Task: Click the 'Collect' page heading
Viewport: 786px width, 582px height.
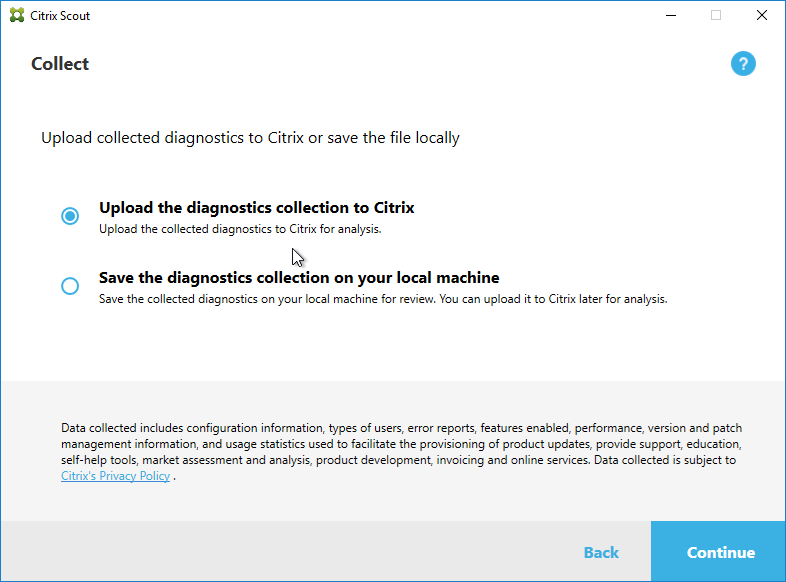Action: tap(60, 64)
